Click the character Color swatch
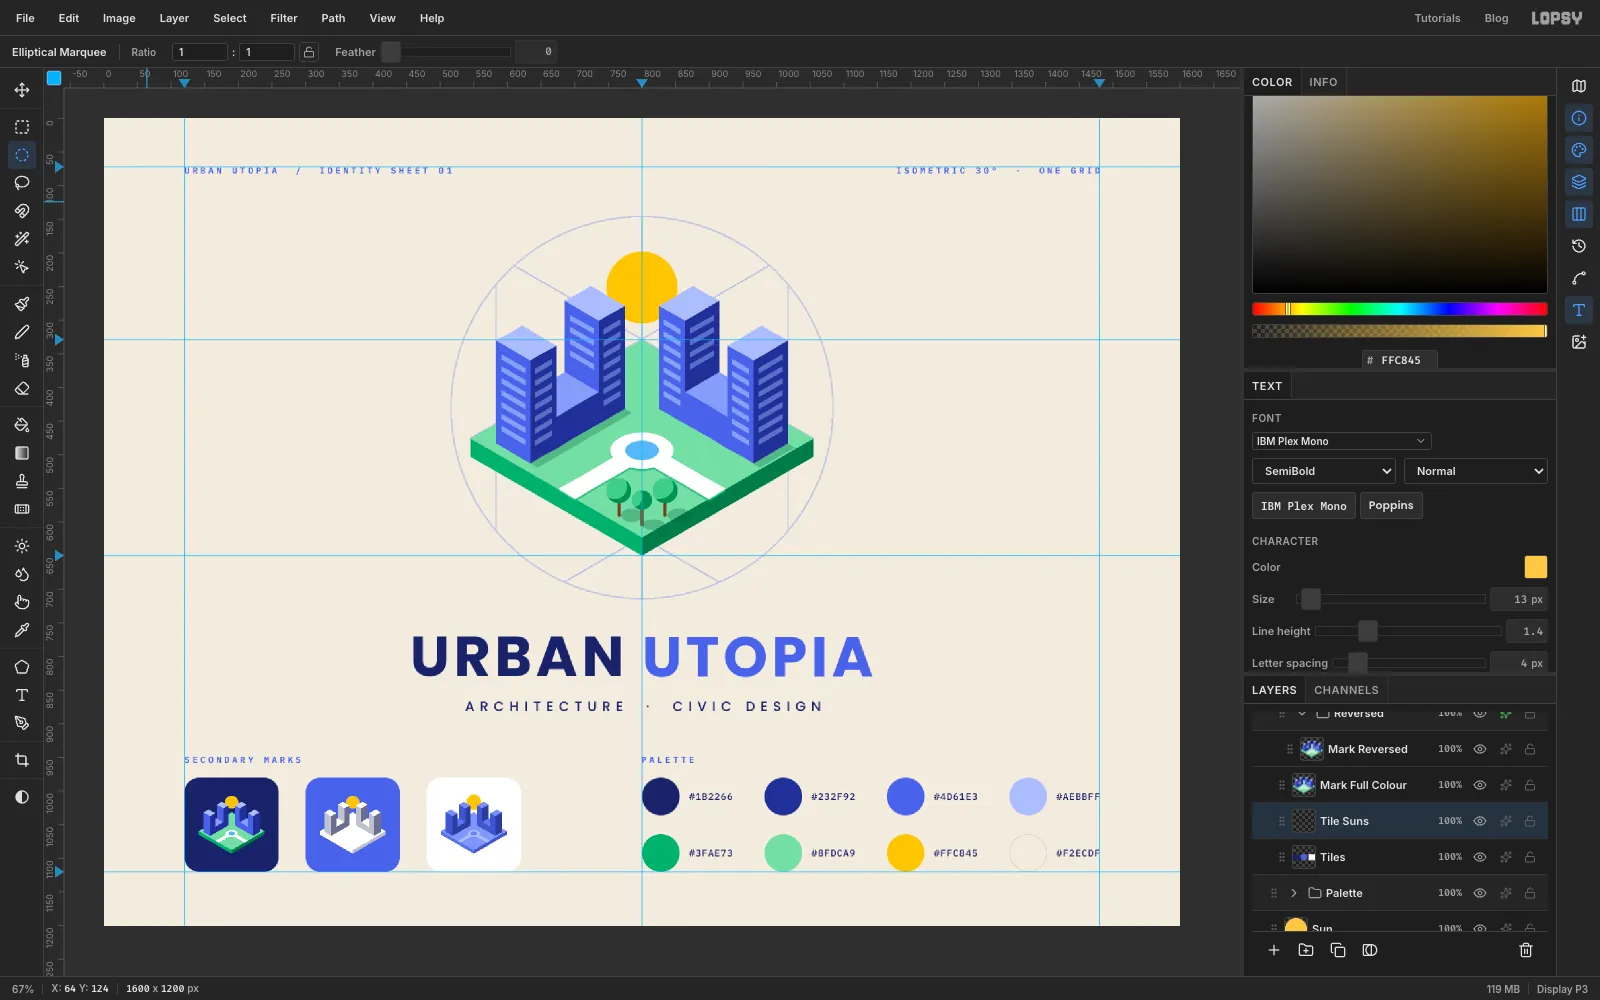Image resolution: width=1600 pixels, height=1000 pixels. 1536,567
